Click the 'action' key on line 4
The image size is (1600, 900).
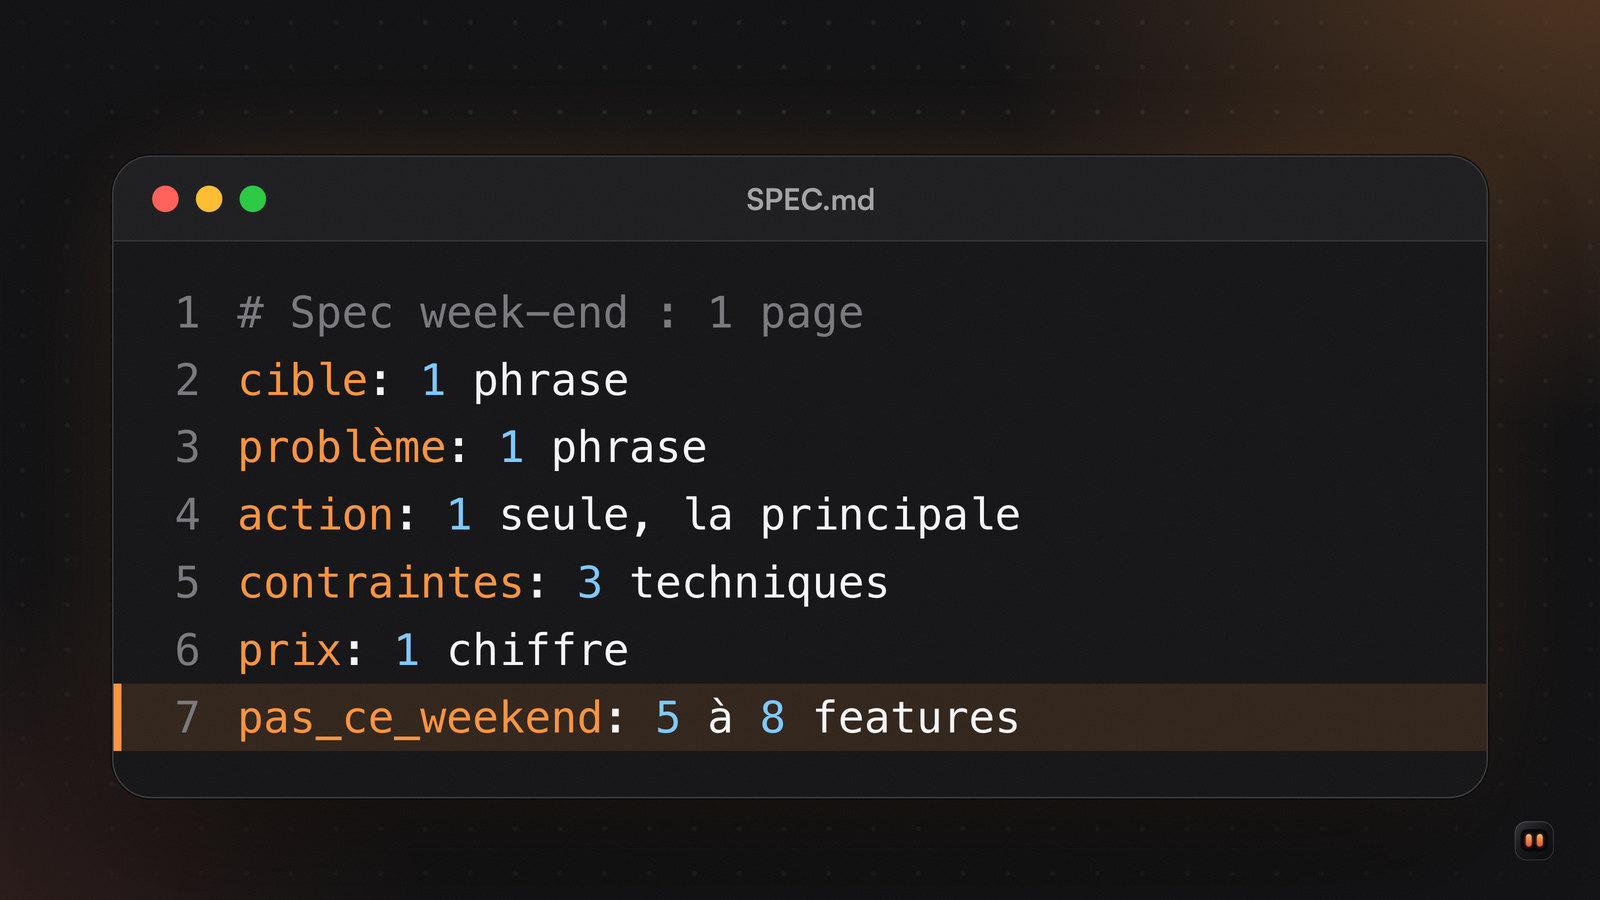(x=316, y=515)
